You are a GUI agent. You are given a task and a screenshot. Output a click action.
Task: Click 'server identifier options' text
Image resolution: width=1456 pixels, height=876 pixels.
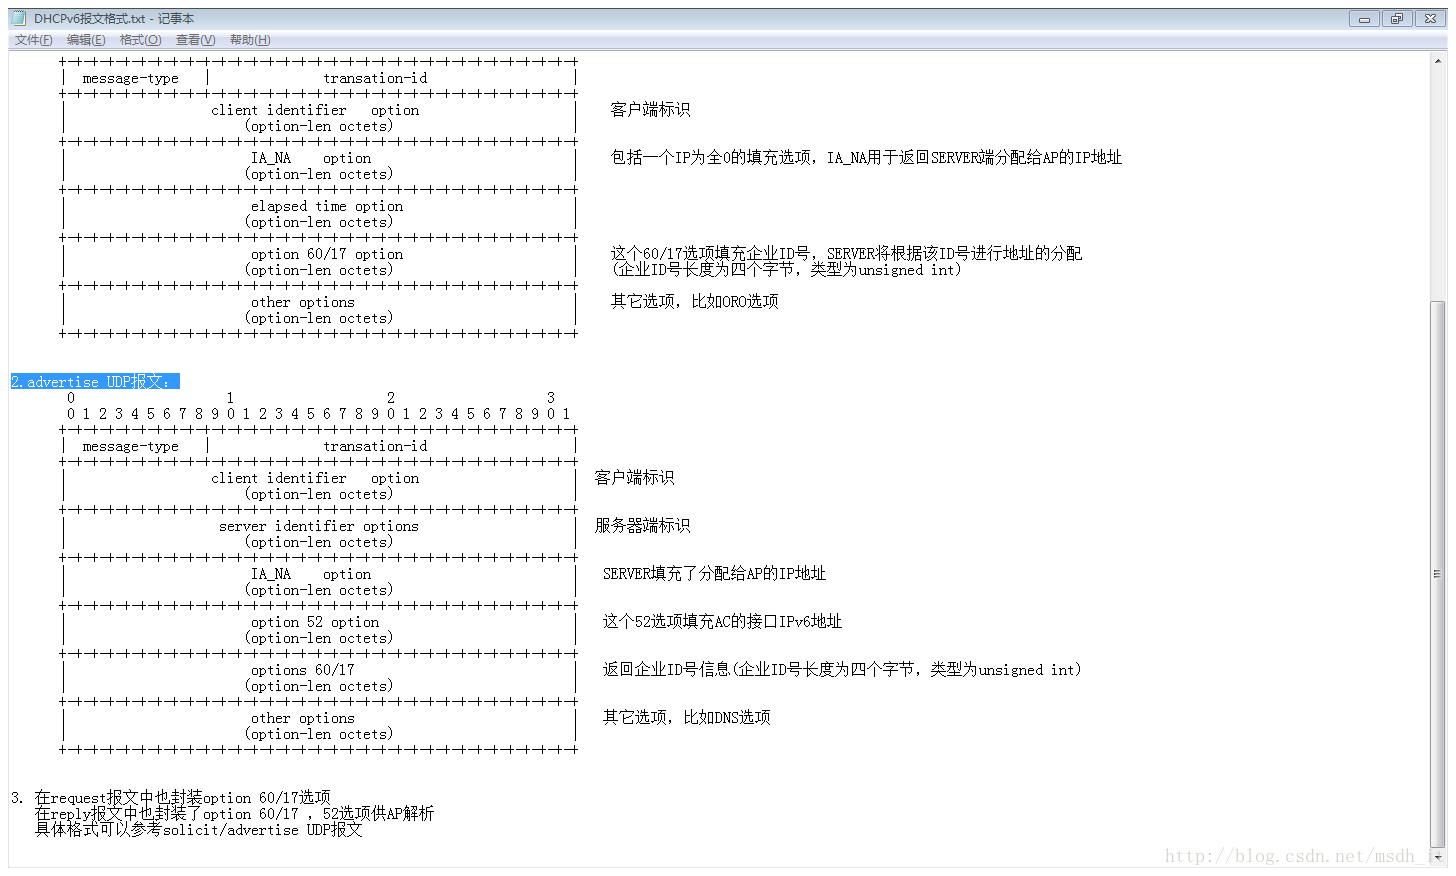[x=319, y=526]
